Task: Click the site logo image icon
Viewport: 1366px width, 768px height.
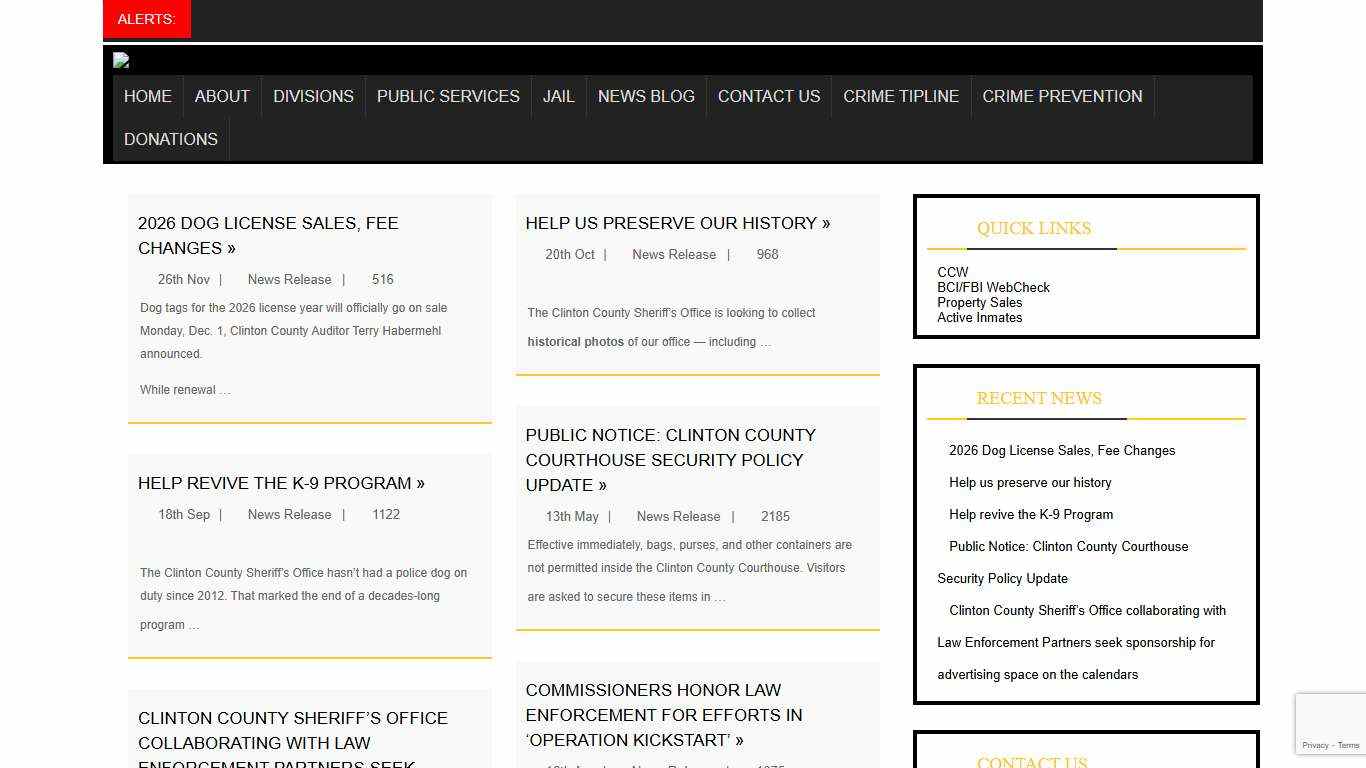Action: click(120, 60)
